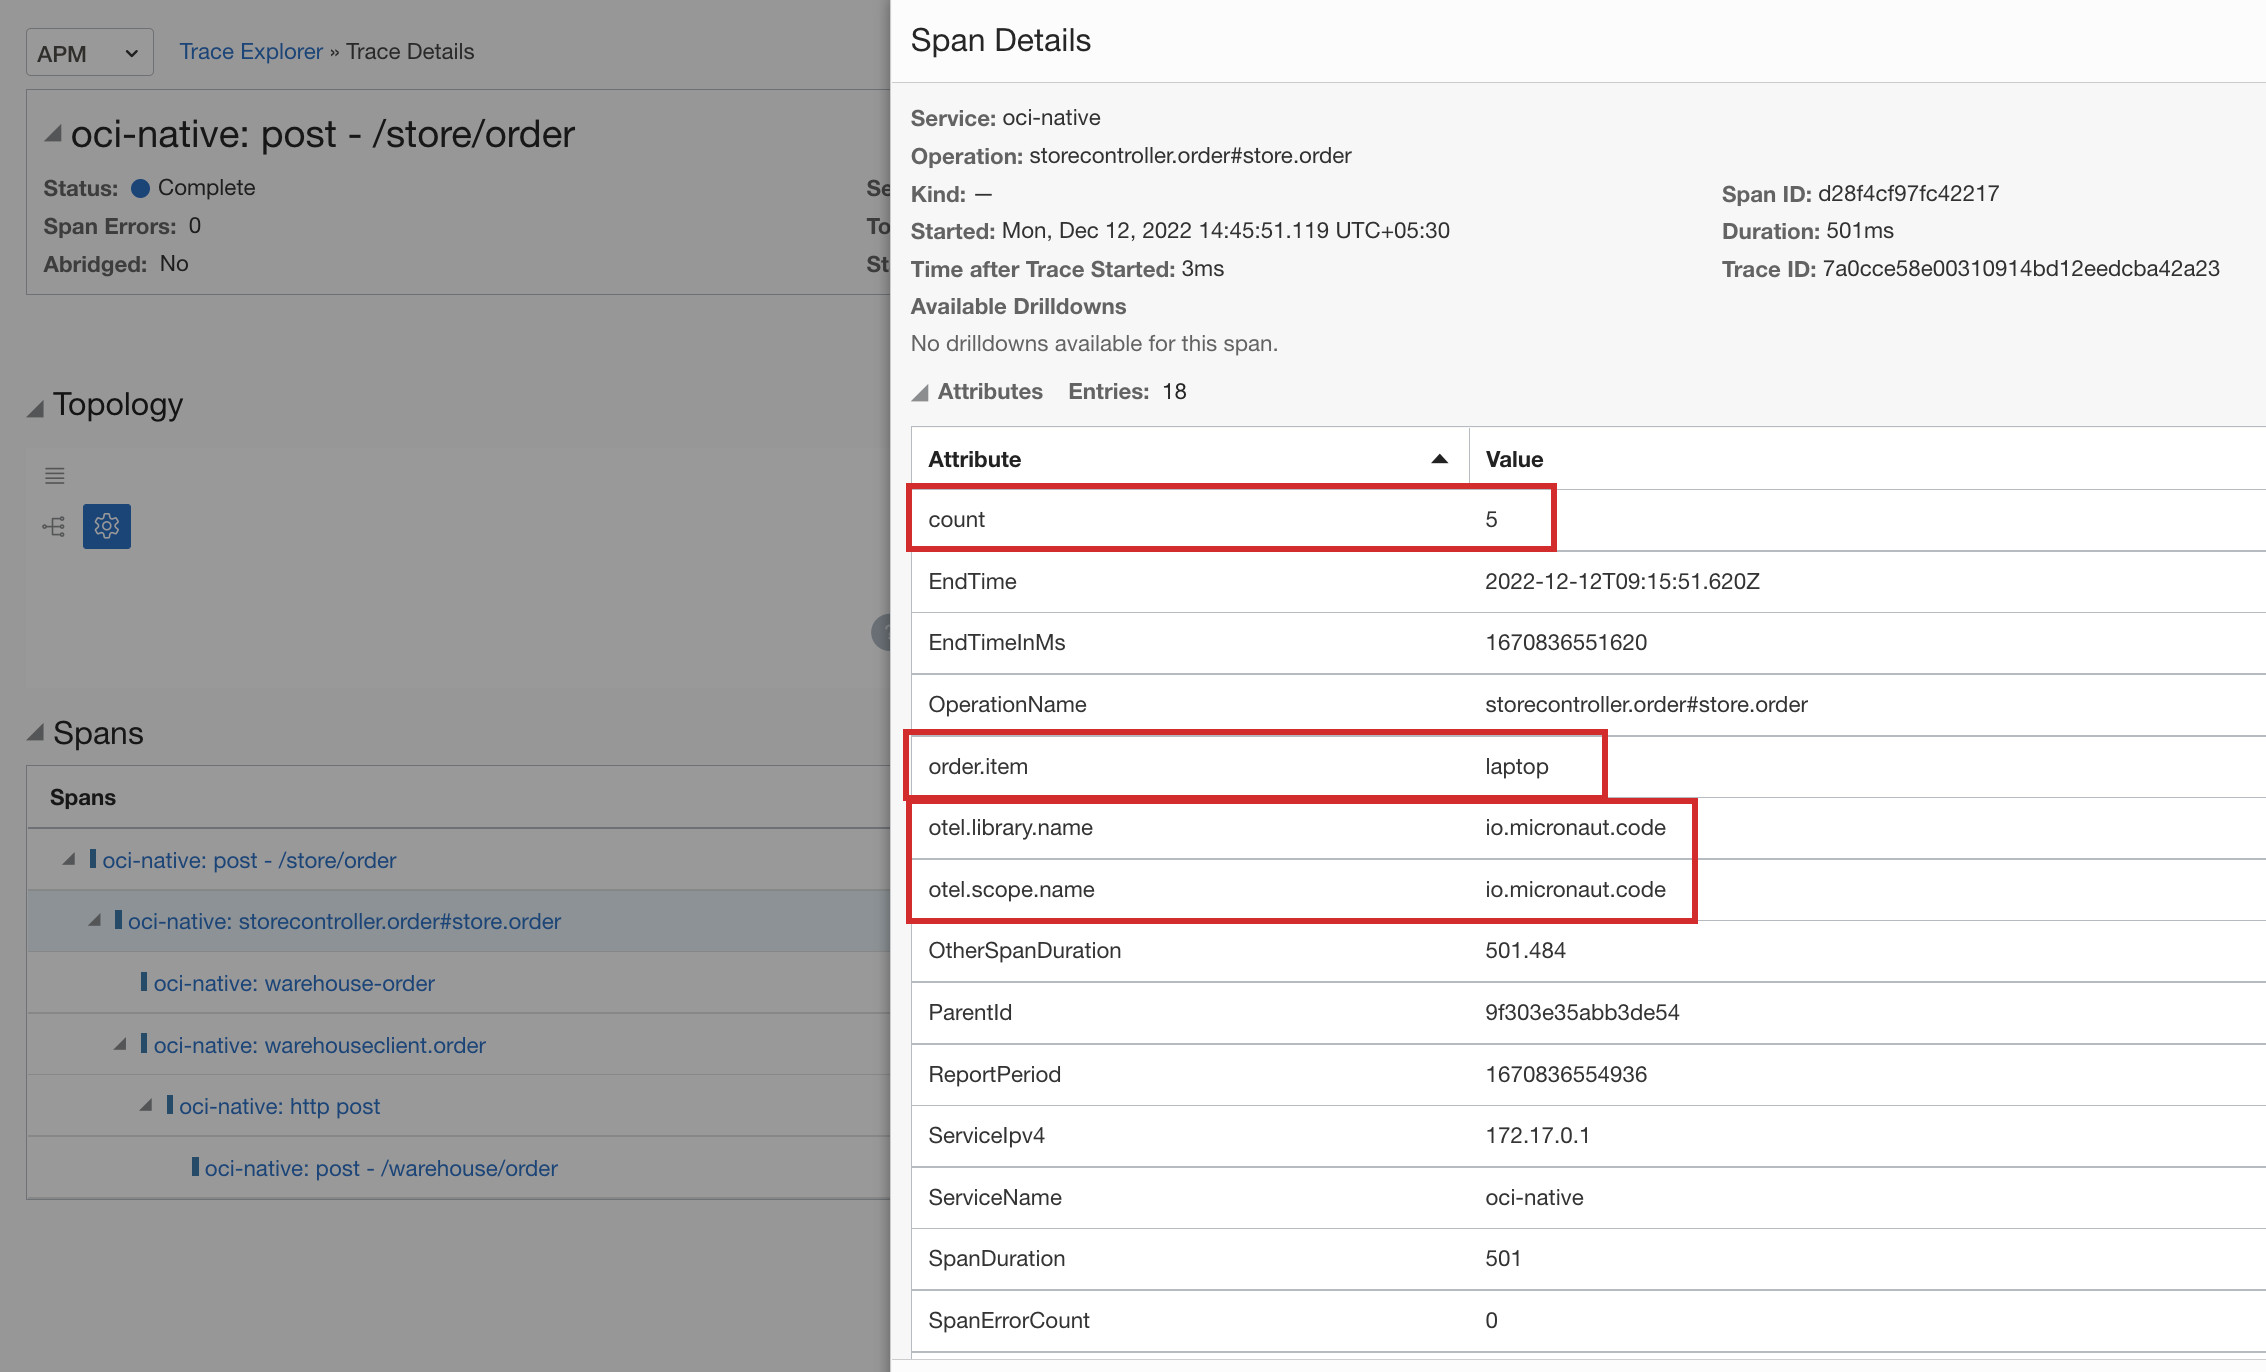Screen dimensions: 2266x1372
Task: Click the order.item value laptop
Action: (1516, 767)
